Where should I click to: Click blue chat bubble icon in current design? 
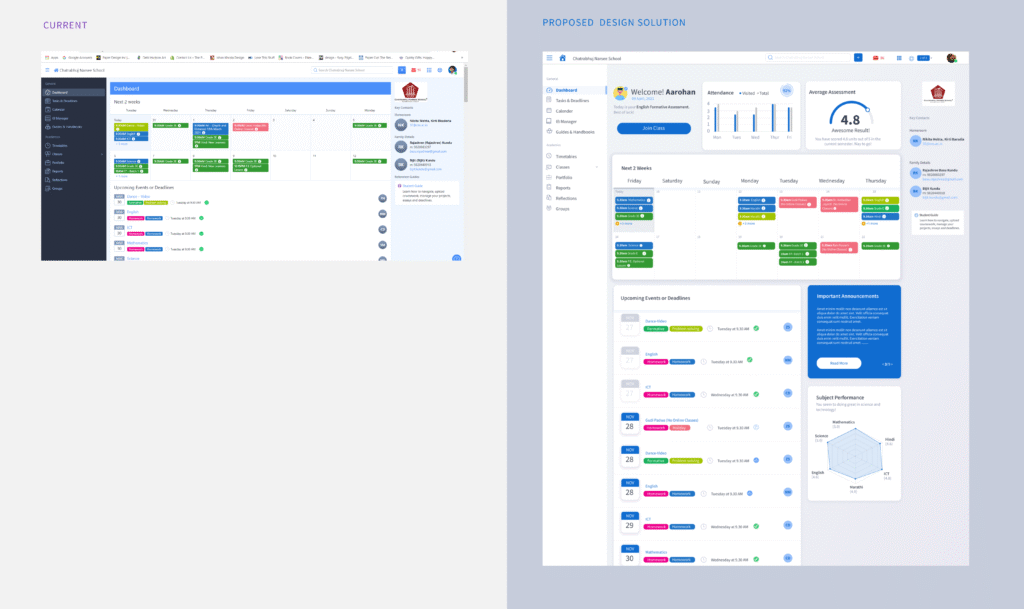(456, 258)
